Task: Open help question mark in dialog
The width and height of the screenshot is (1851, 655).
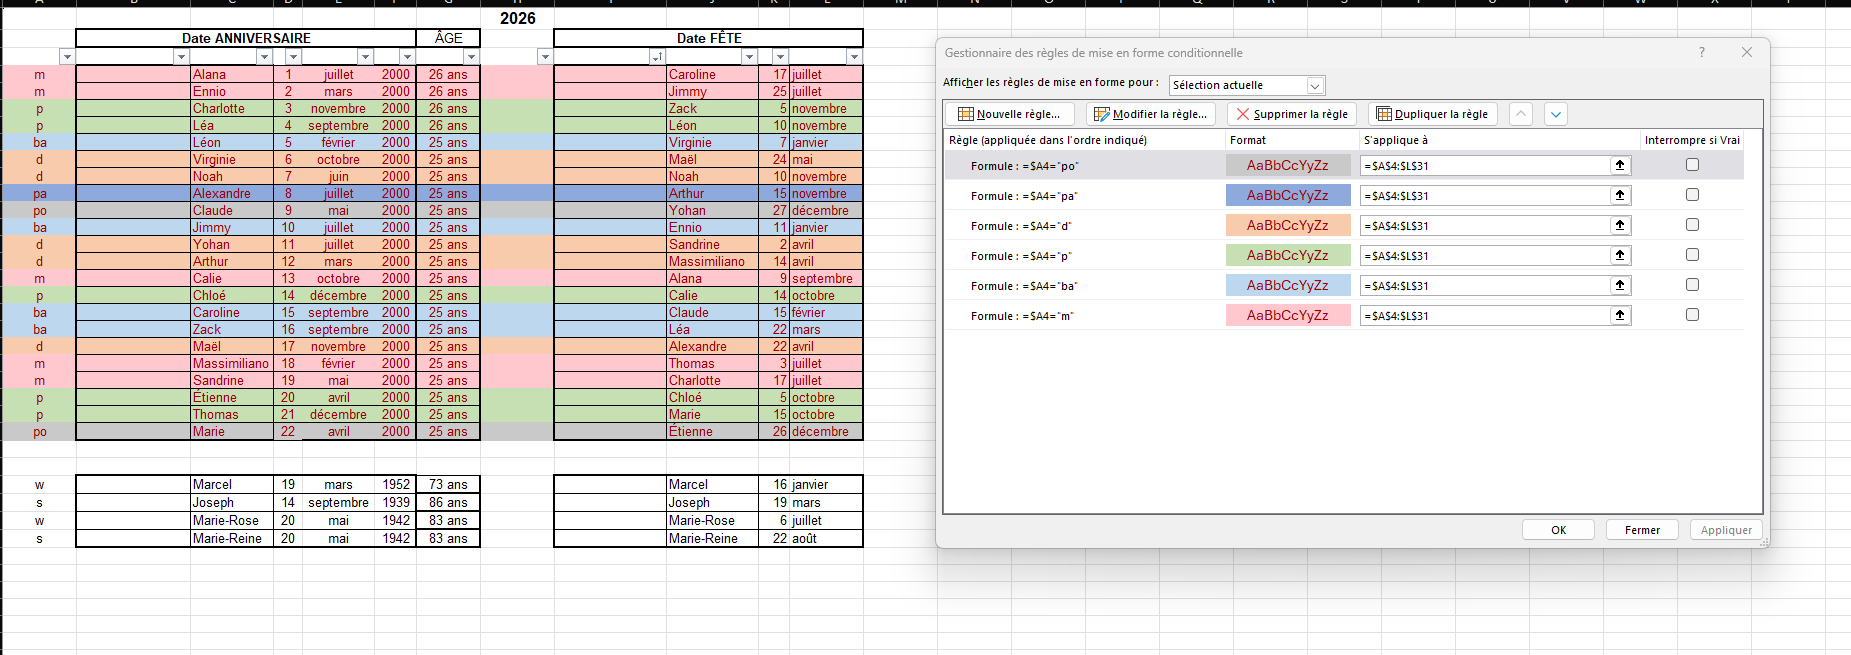Action: [1701, 52]
